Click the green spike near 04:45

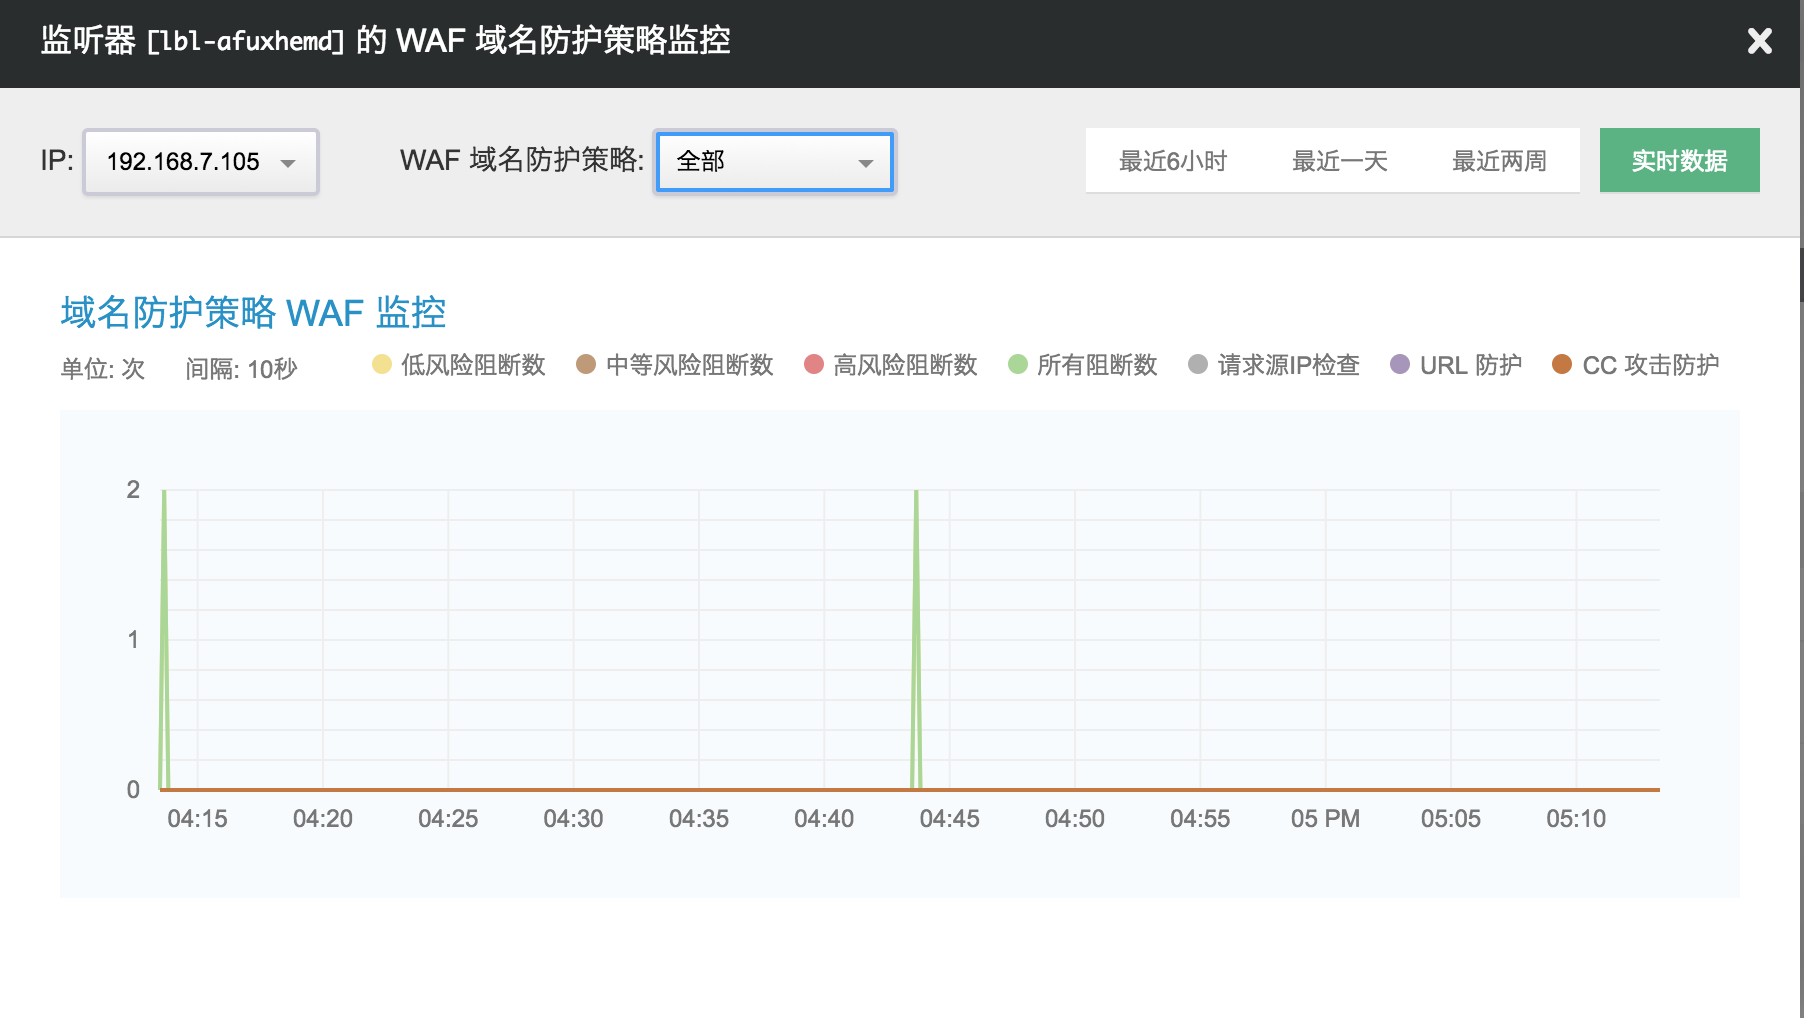(916, 600)
